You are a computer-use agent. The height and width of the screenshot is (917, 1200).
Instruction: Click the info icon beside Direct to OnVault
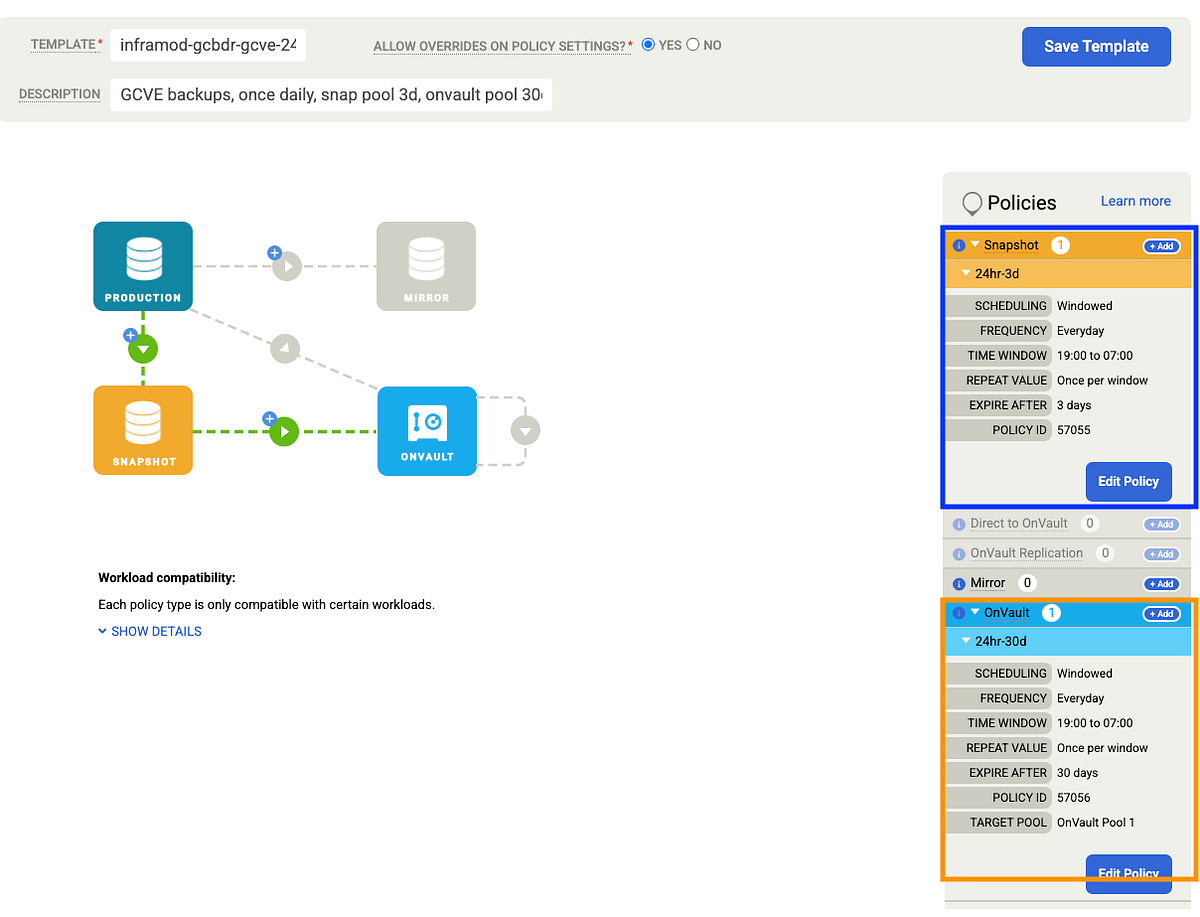coord(958,523)
